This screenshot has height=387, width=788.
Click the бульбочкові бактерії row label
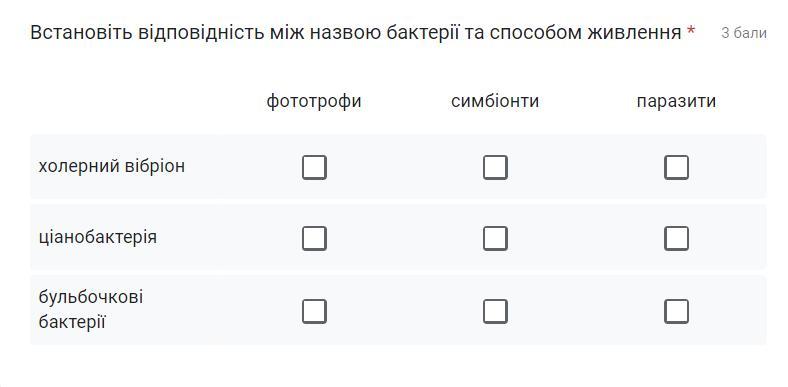[x=90, y=310]
